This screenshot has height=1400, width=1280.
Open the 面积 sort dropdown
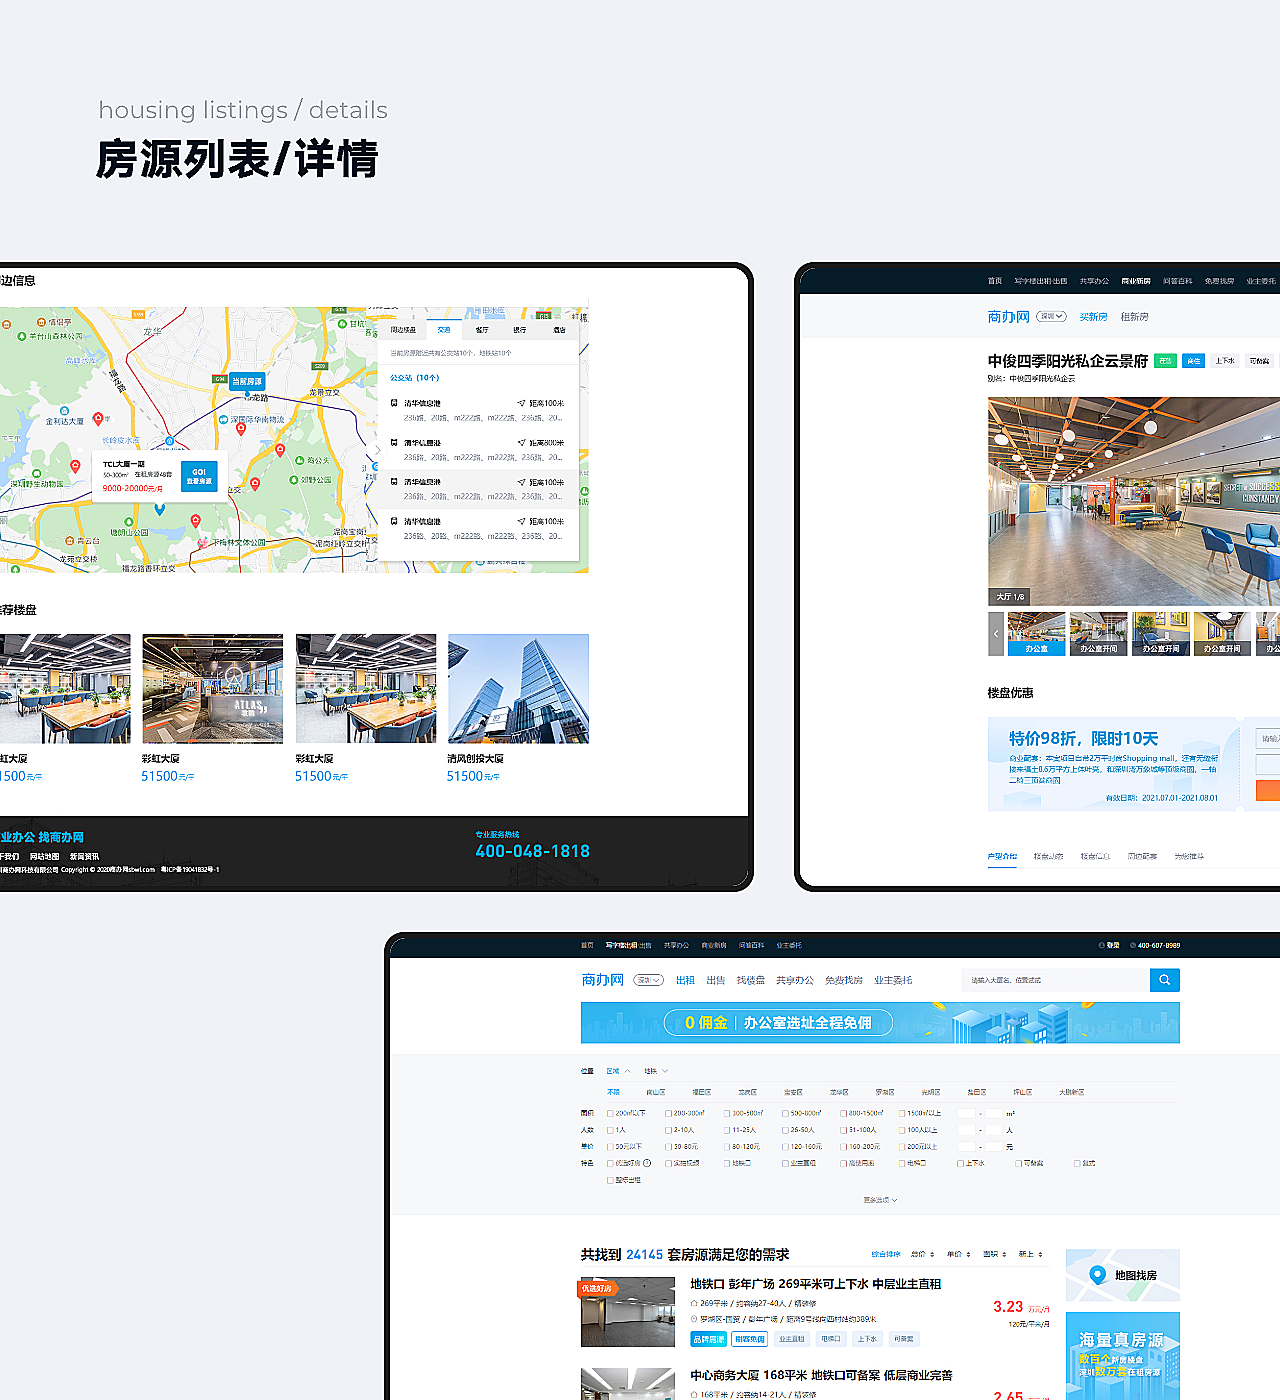click(994, 1254)
